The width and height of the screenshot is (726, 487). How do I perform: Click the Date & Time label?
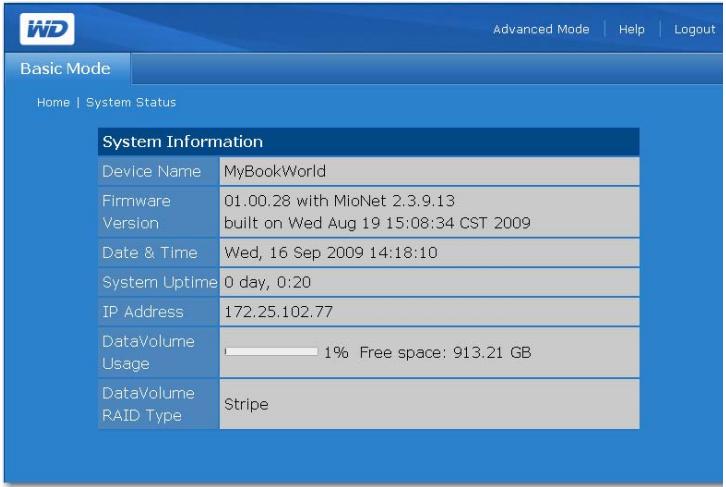tap(150, 253)
